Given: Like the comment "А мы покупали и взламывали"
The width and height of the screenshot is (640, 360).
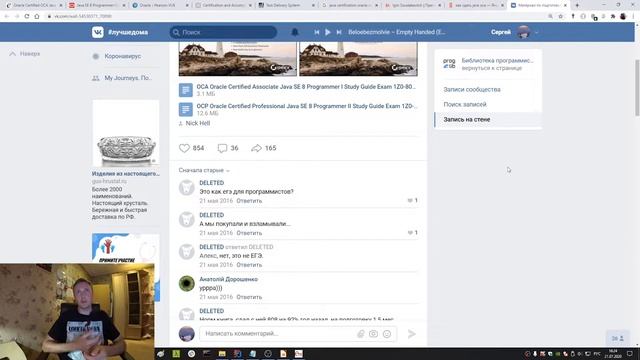Looking at the screenshot, I should (x=410, y=233).
